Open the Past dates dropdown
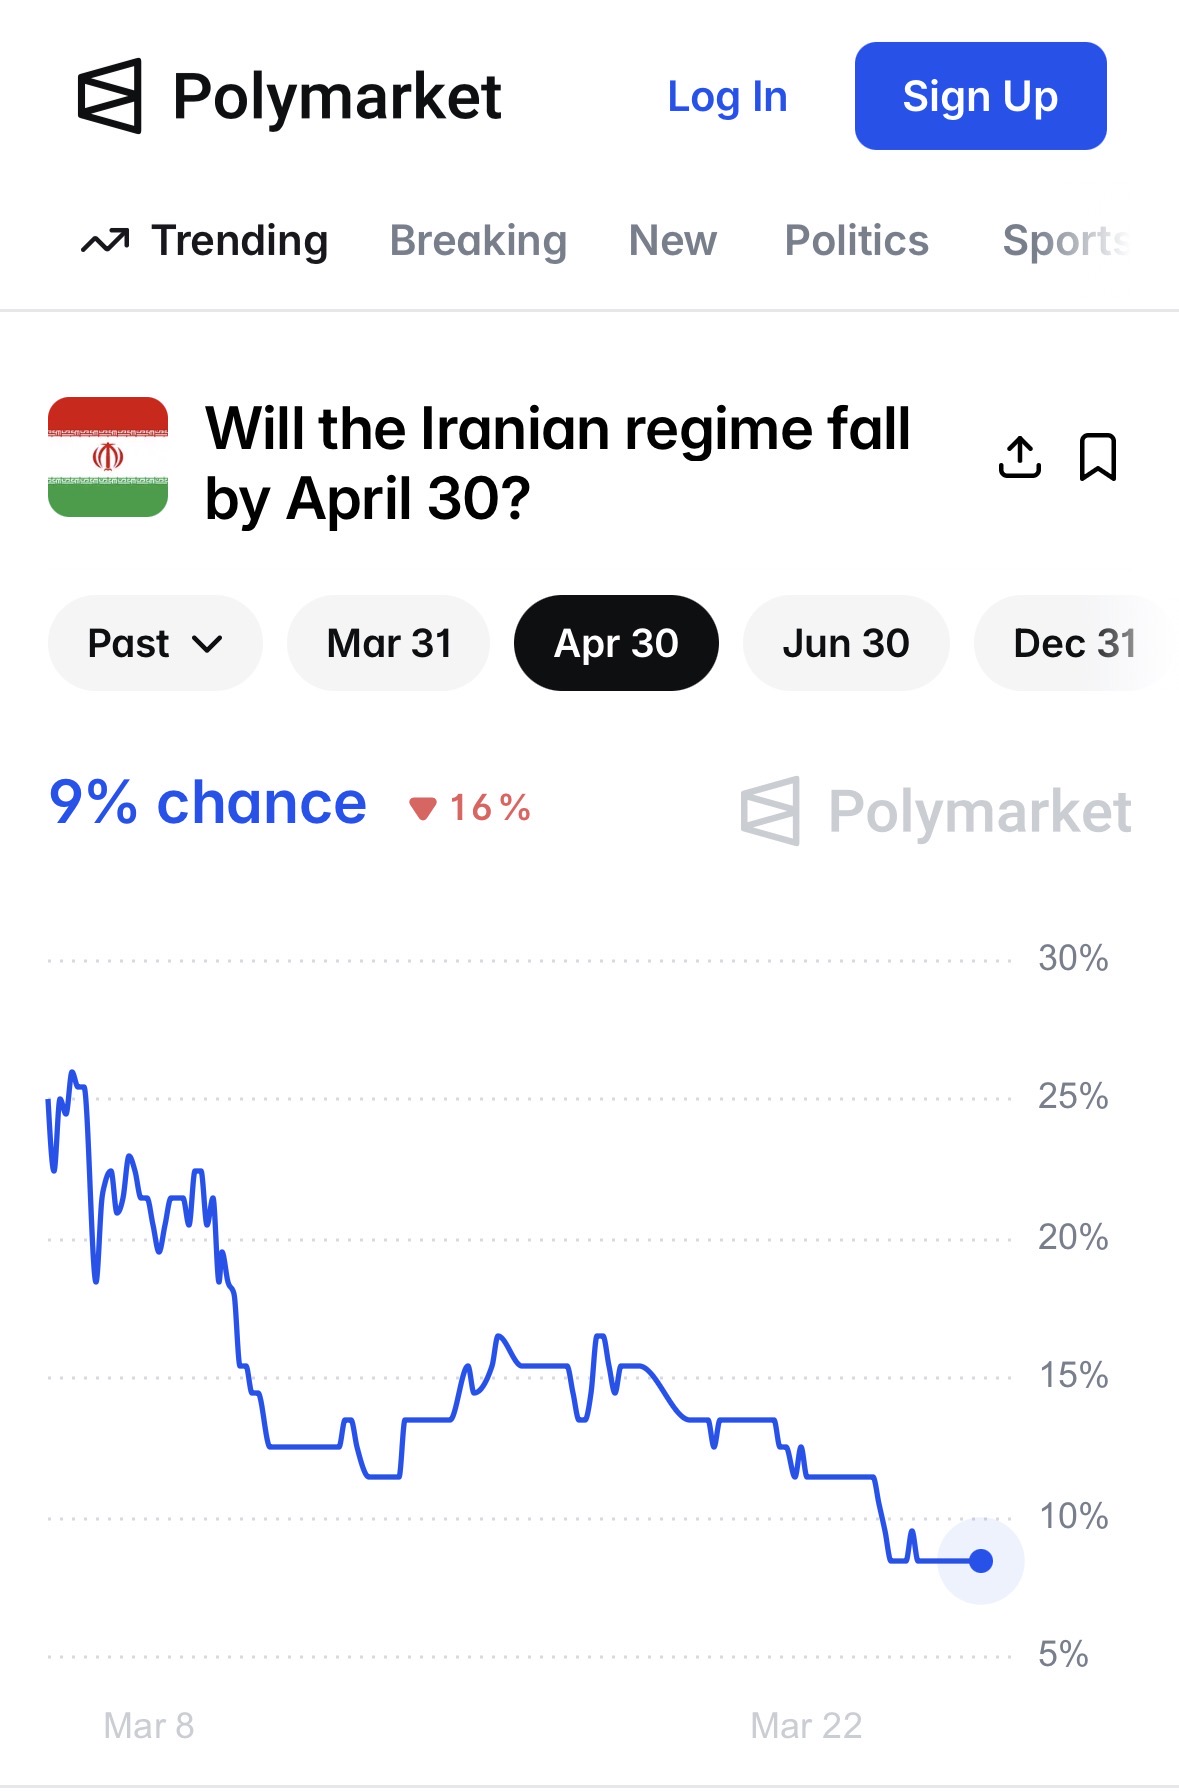The image size is (1179, 1791). click(155, 643)
